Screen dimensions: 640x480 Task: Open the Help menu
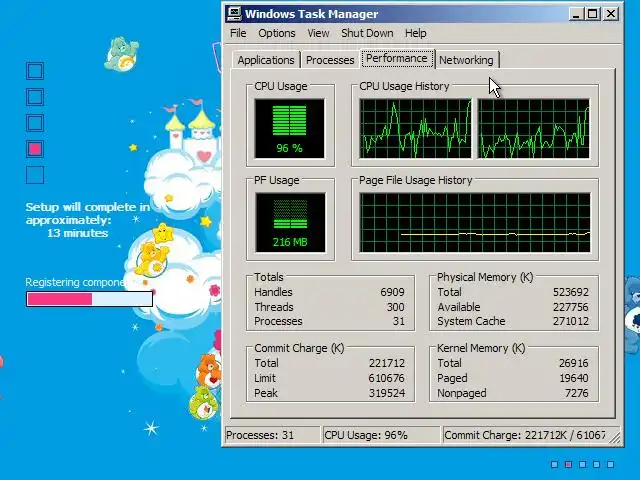pyautogui.click(x=416, y=33)
